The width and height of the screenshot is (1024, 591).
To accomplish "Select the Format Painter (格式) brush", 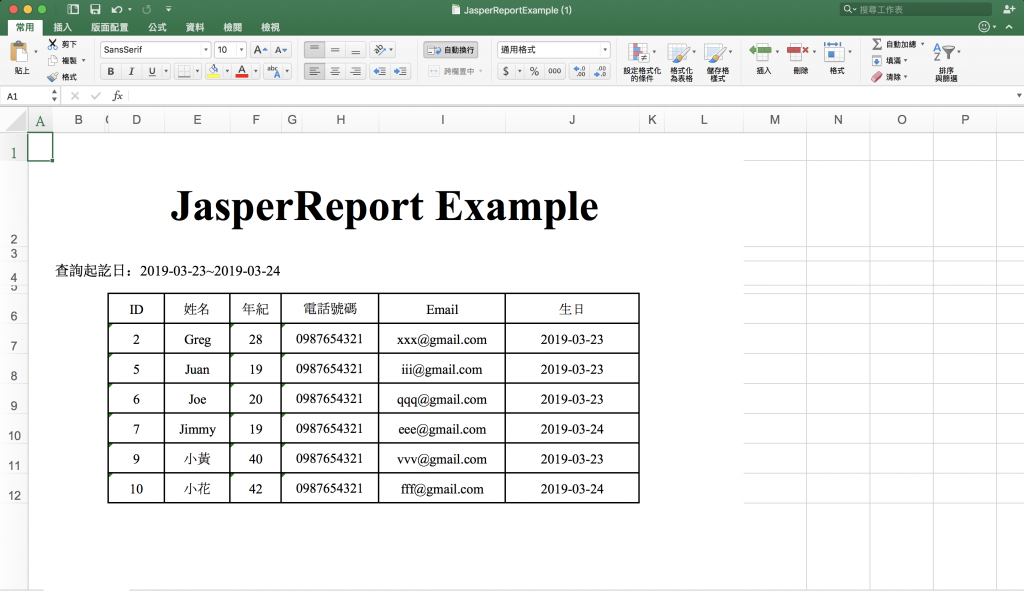I will tap(53, 76).
